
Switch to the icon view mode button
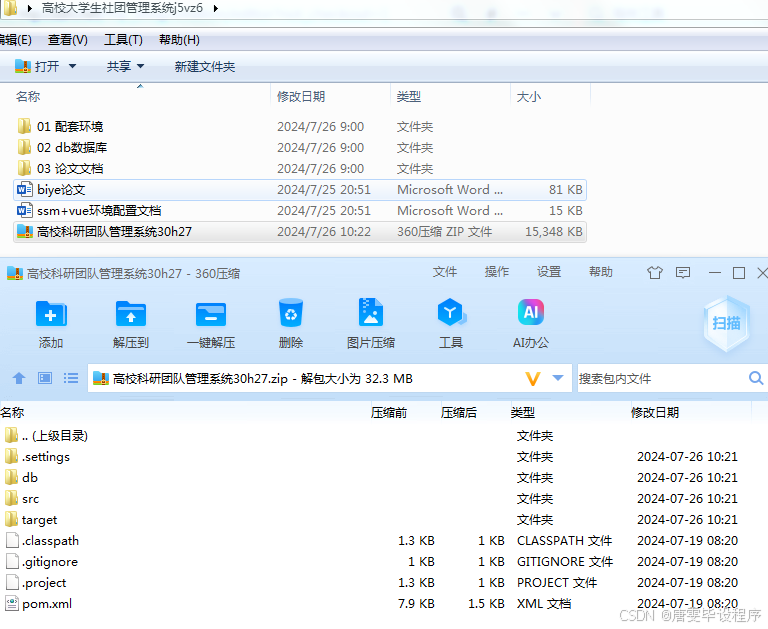tap(45, 378)
